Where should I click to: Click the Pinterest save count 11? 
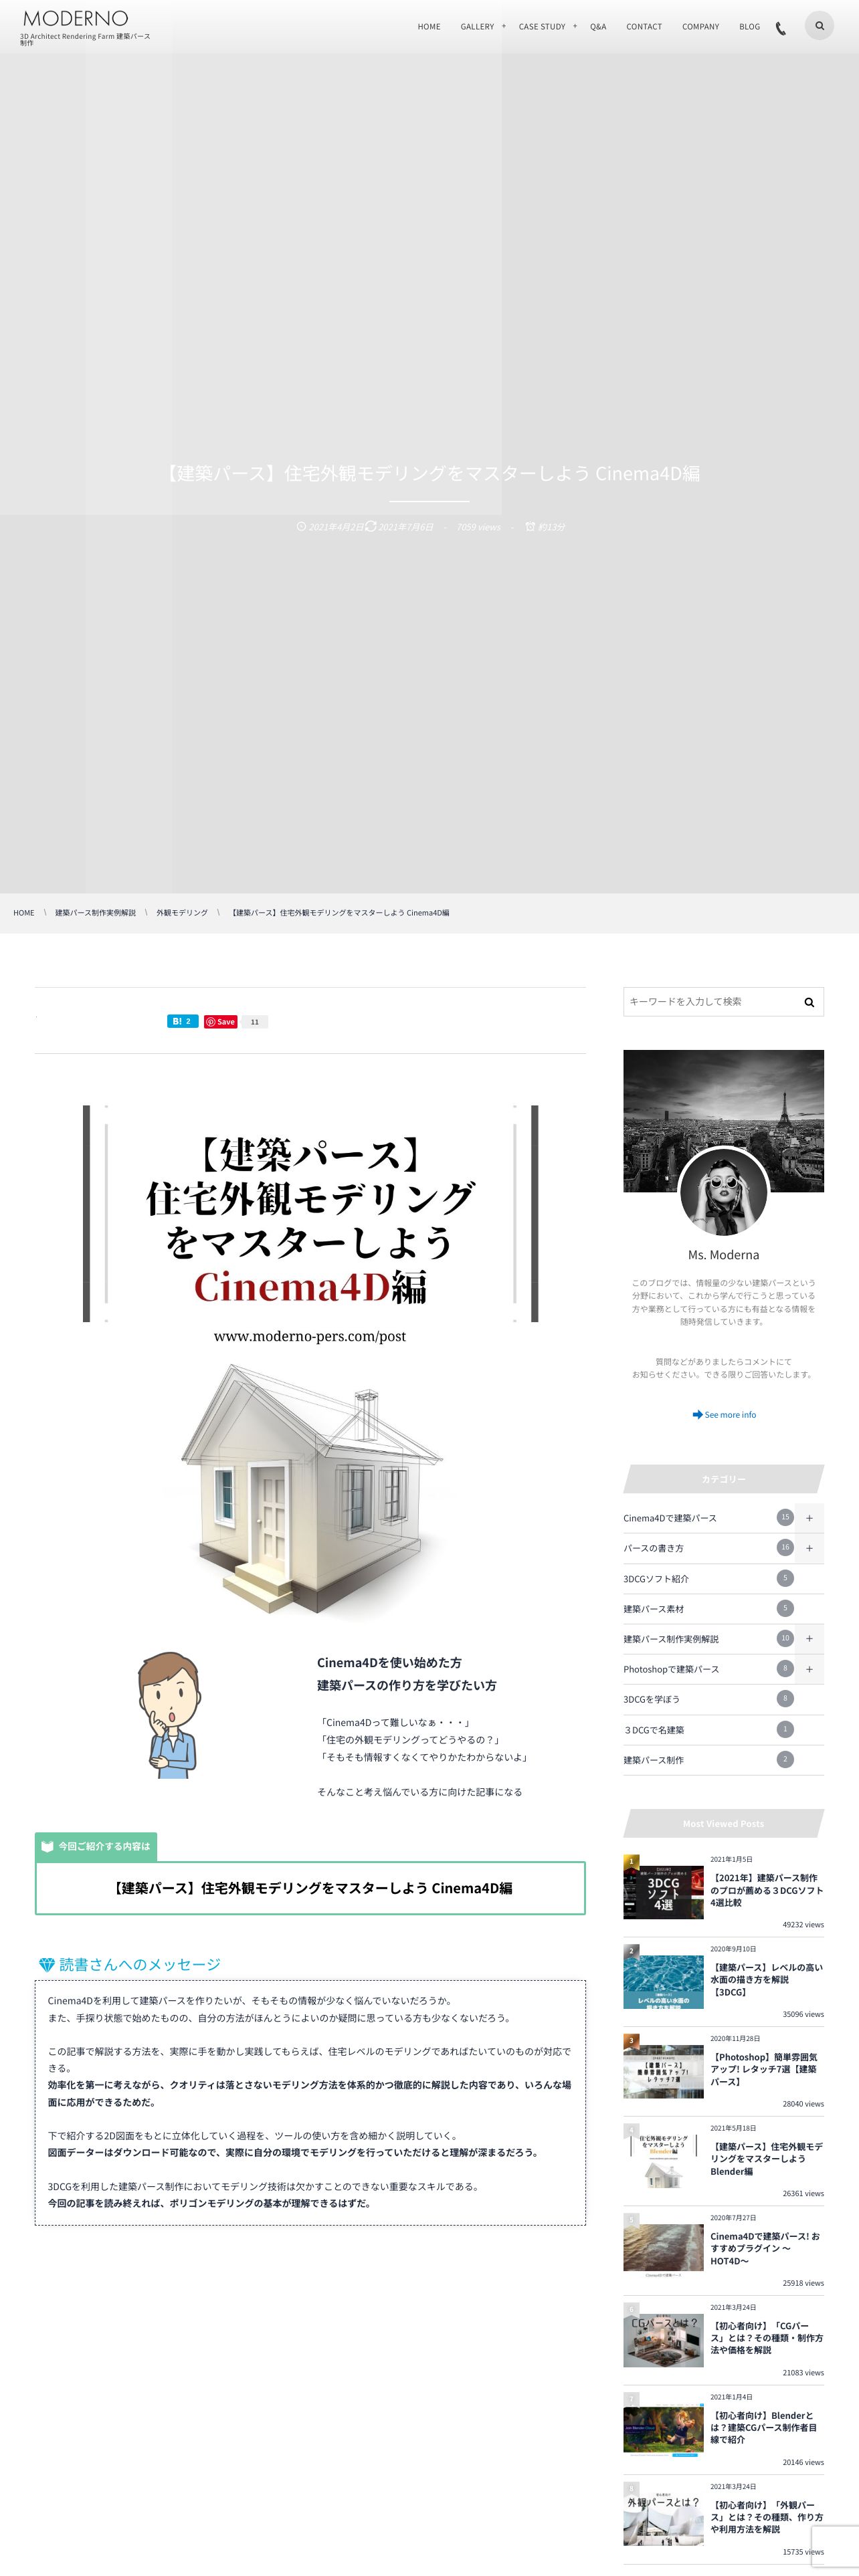tap(255, 1021)
